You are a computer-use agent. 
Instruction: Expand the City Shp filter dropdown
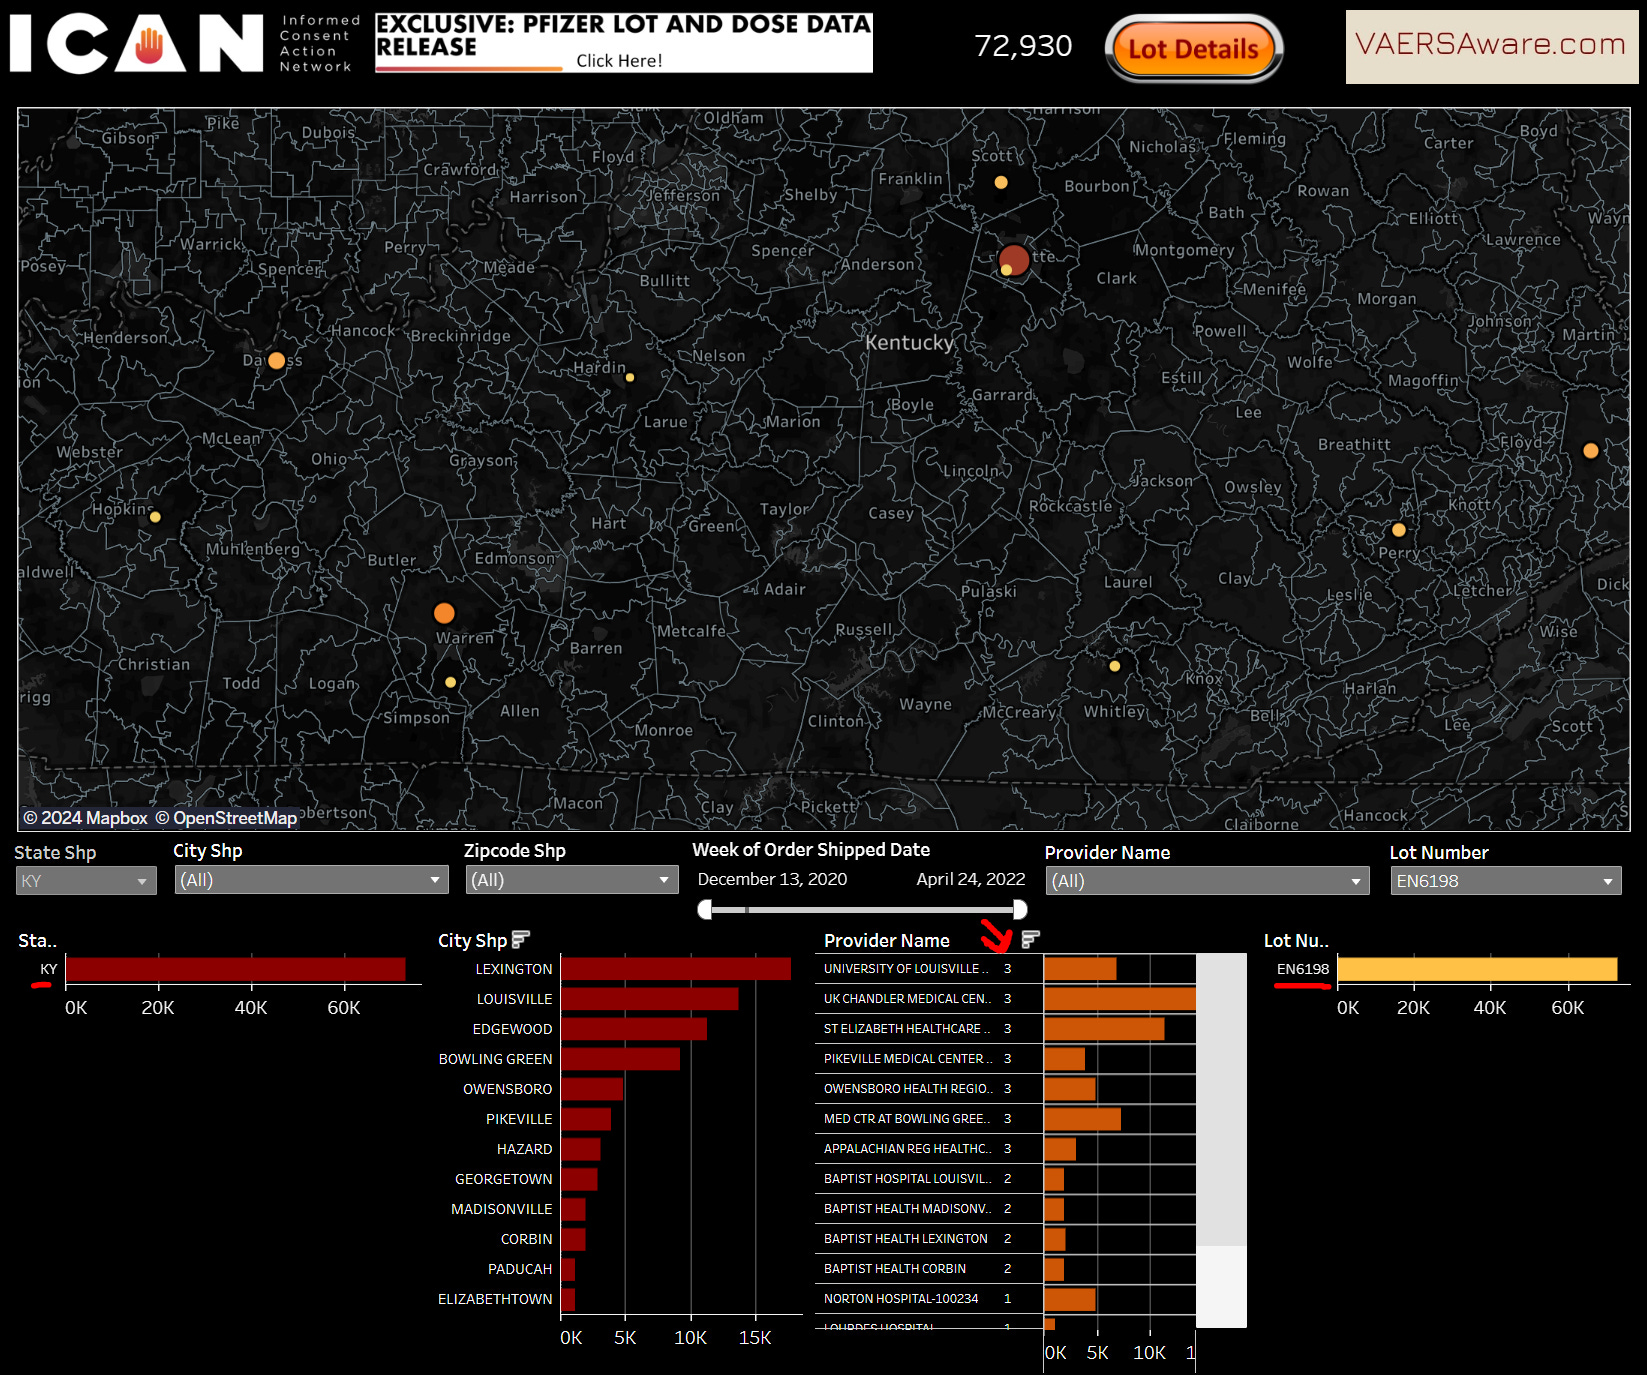point(311,880)
